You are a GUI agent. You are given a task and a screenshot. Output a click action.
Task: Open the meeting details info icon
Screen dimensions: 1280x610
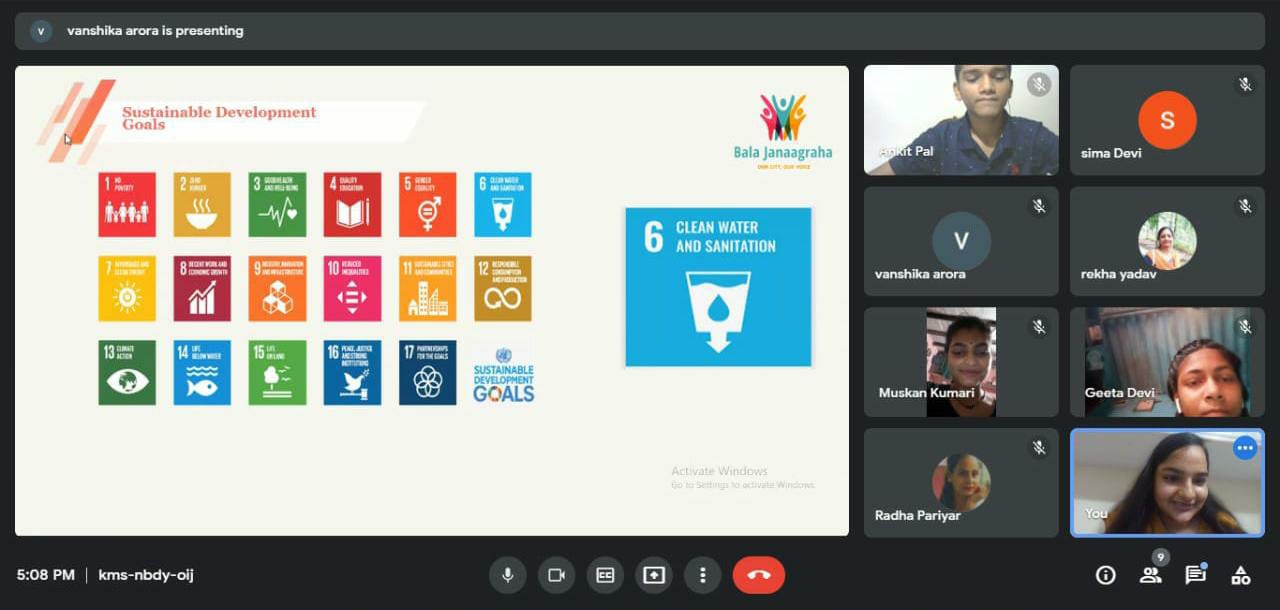[1105, 575]
